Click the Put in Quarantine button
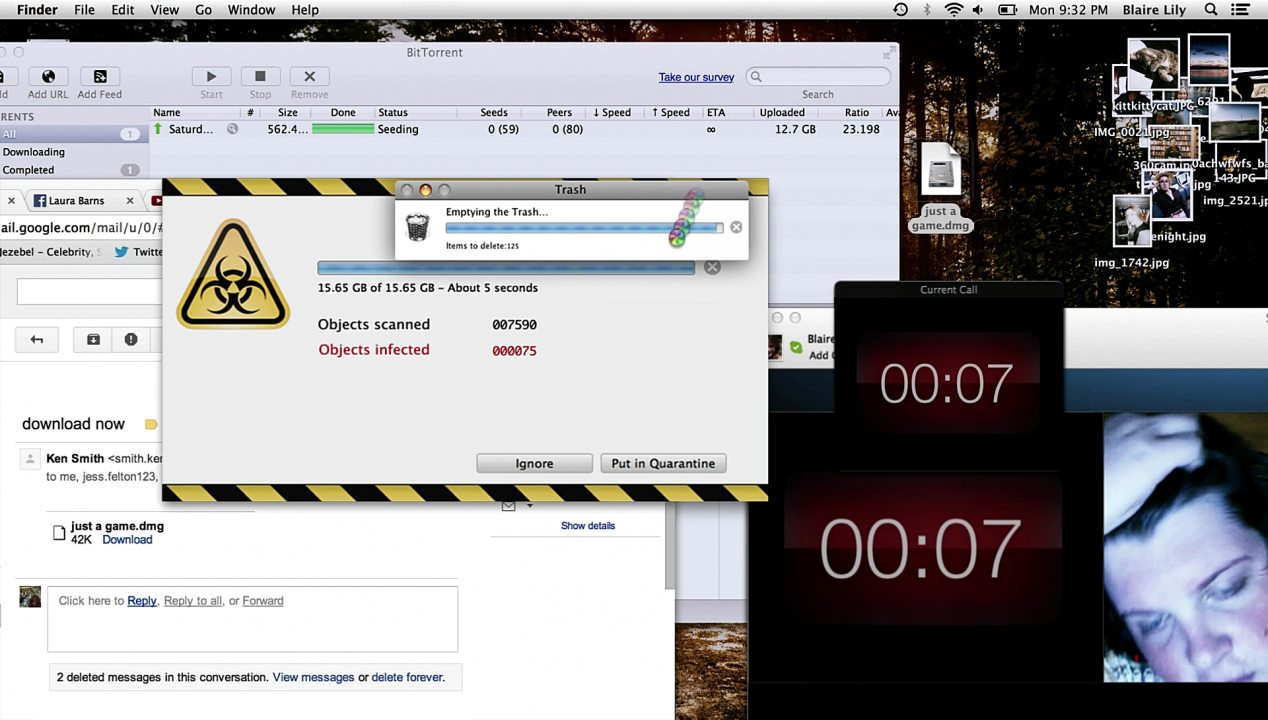Screen dimensions: 1268x720 [x=662, y=463]
